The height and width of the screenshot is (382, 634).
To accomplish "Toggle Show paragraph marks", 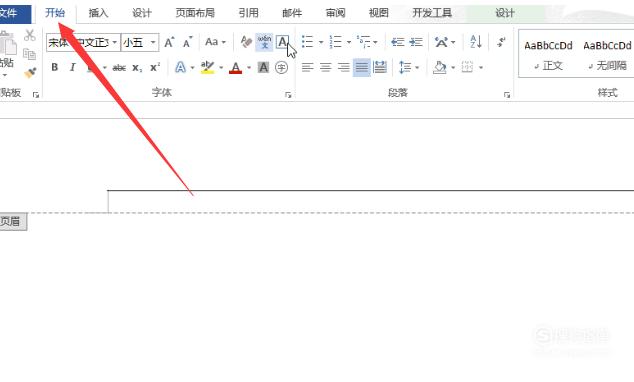I will [x=501, y=42].
